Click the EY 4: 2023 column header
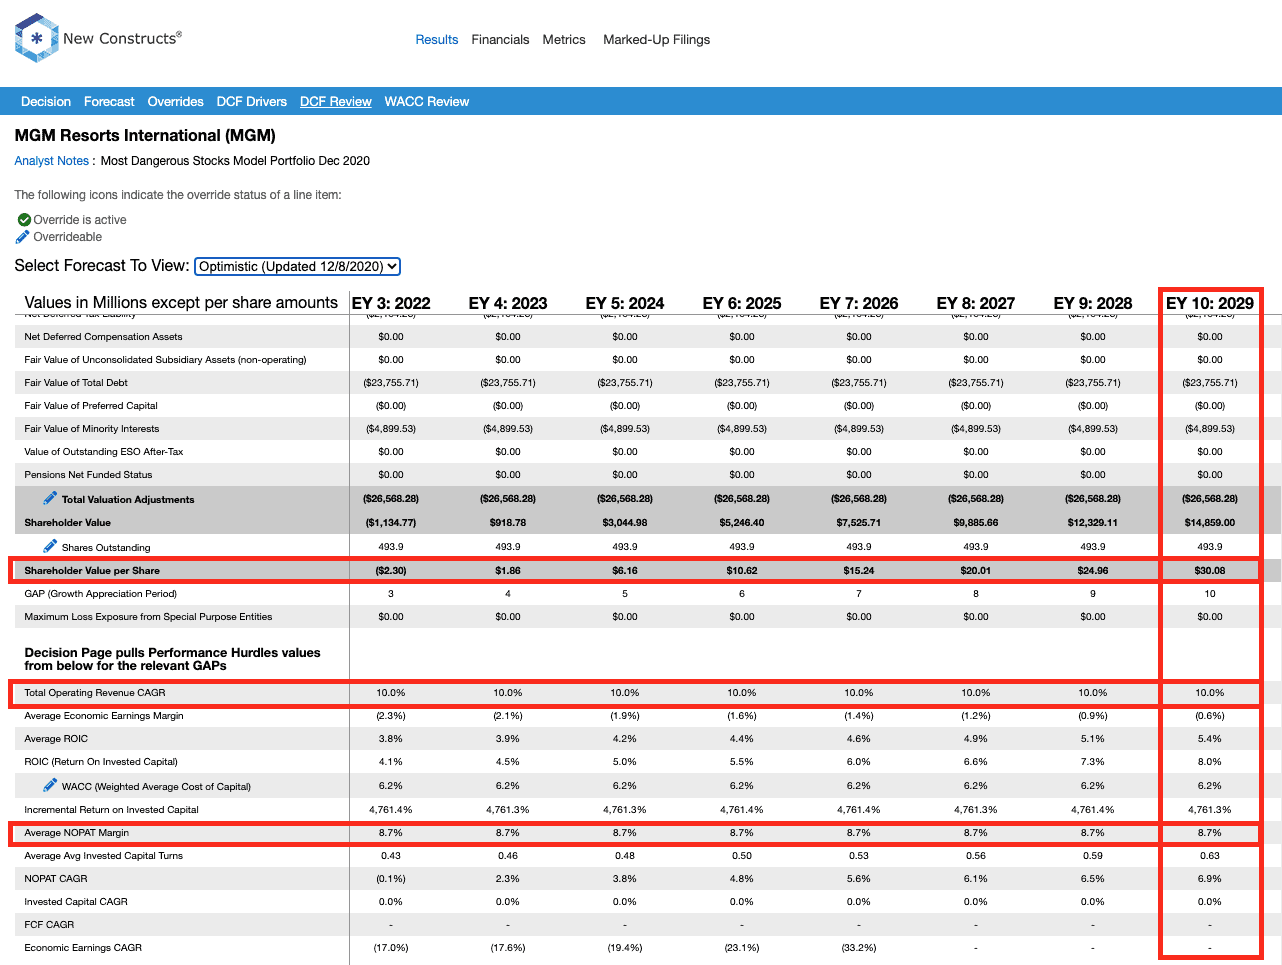This screenshot has height=965, width=1282. pos(508,303)
